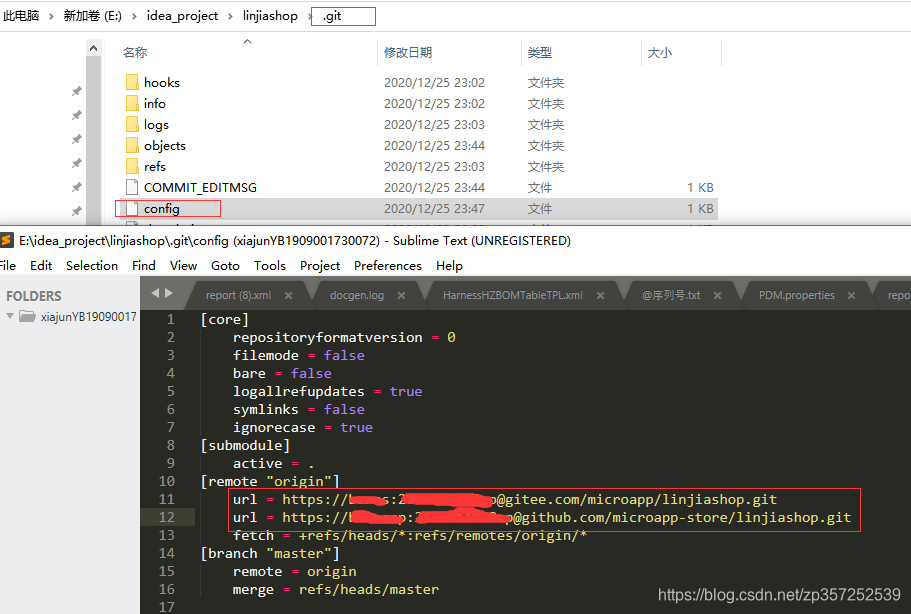The width and height of the screenshot is (911, 614).
Task: Select the forward navigation arrow in Sublime's tab bar
Action: tap(168, 293)
